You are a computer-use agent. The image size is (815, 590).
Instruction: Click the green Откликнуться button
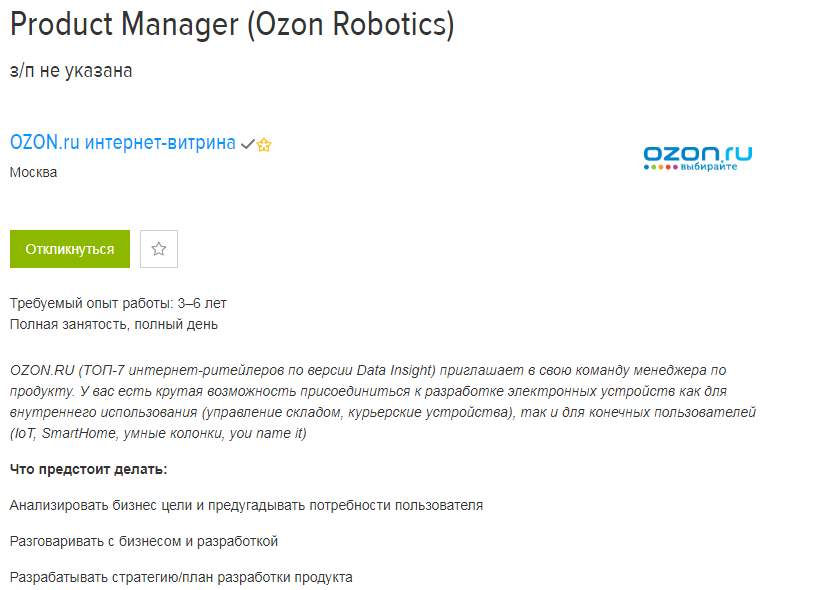(70, 249)
